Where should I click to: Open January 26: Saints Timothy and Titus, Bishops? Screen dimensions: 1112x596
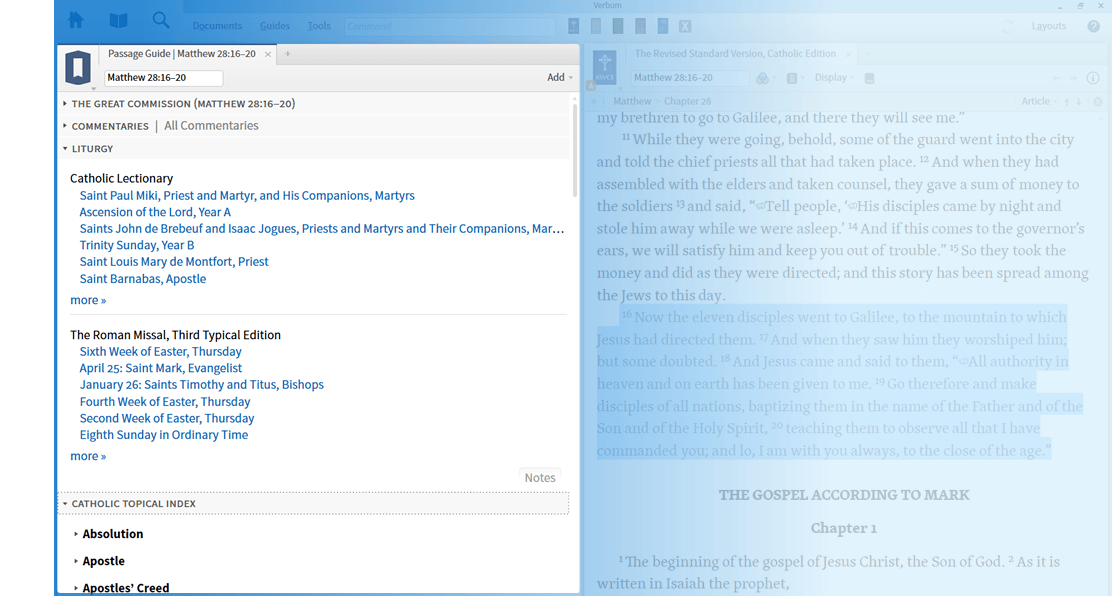pyautogui.click(x=201, y=385)
